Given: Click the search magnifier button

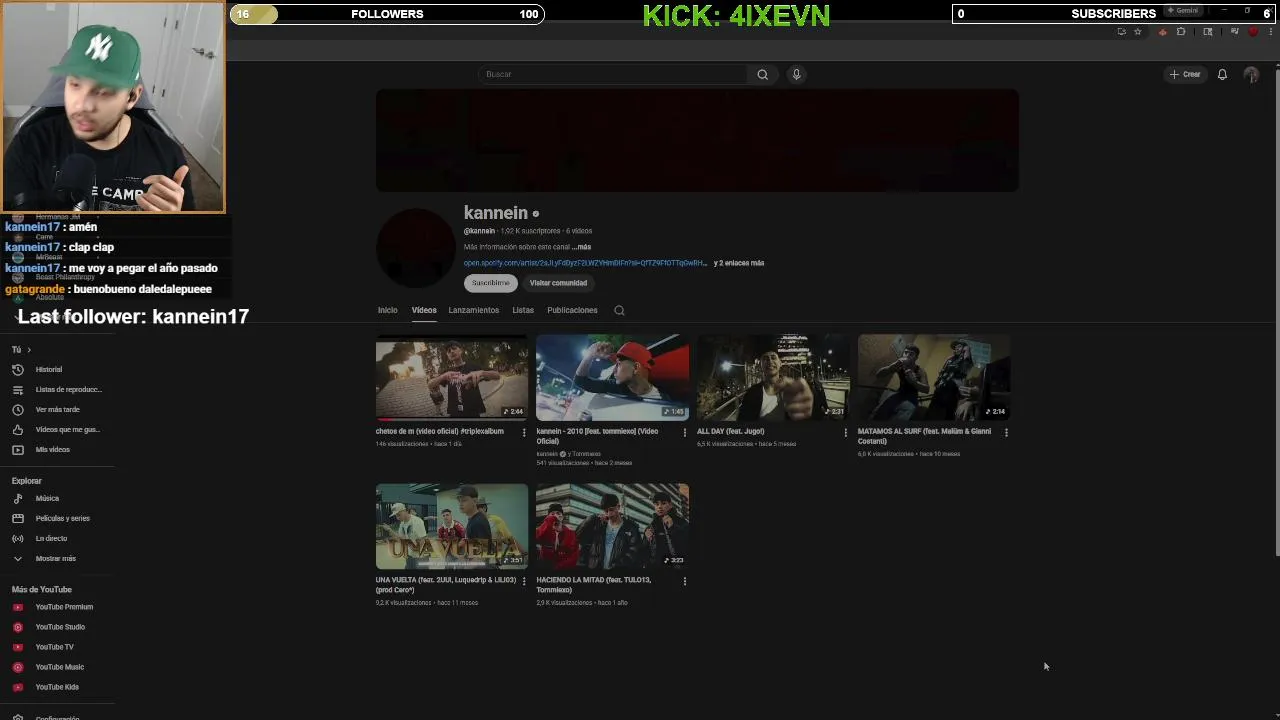Looking at the screenshot, I should point(762,74).
